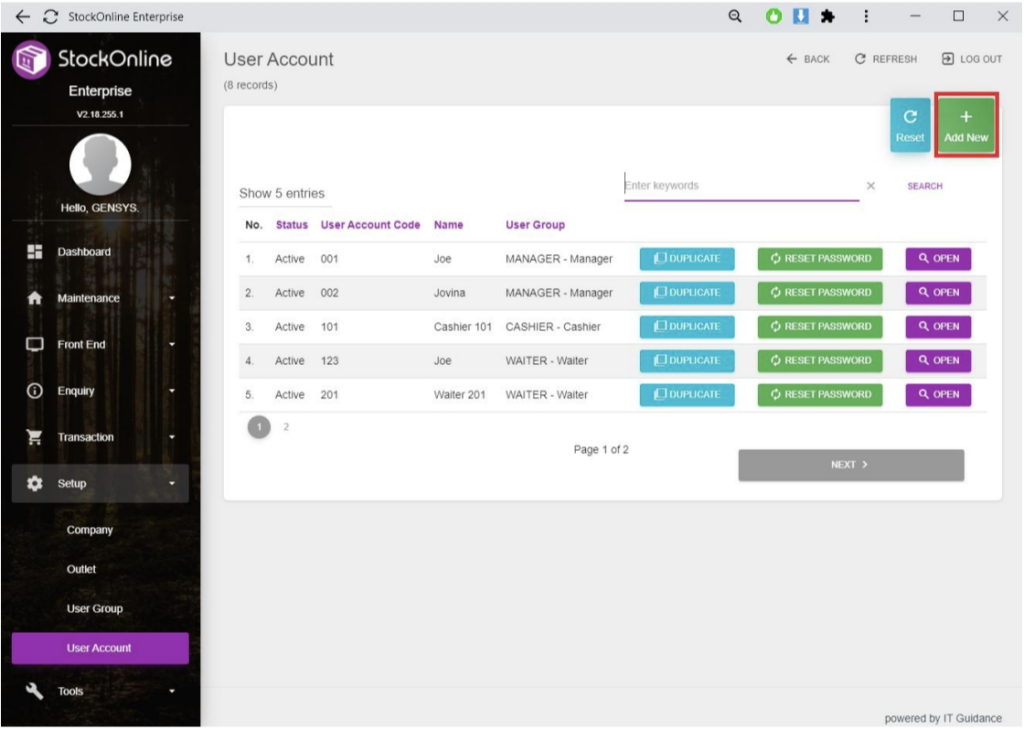This screenshot has height=729, width=1024.
Task: Click the user avatar profile picture
Action: coord(99,164)
